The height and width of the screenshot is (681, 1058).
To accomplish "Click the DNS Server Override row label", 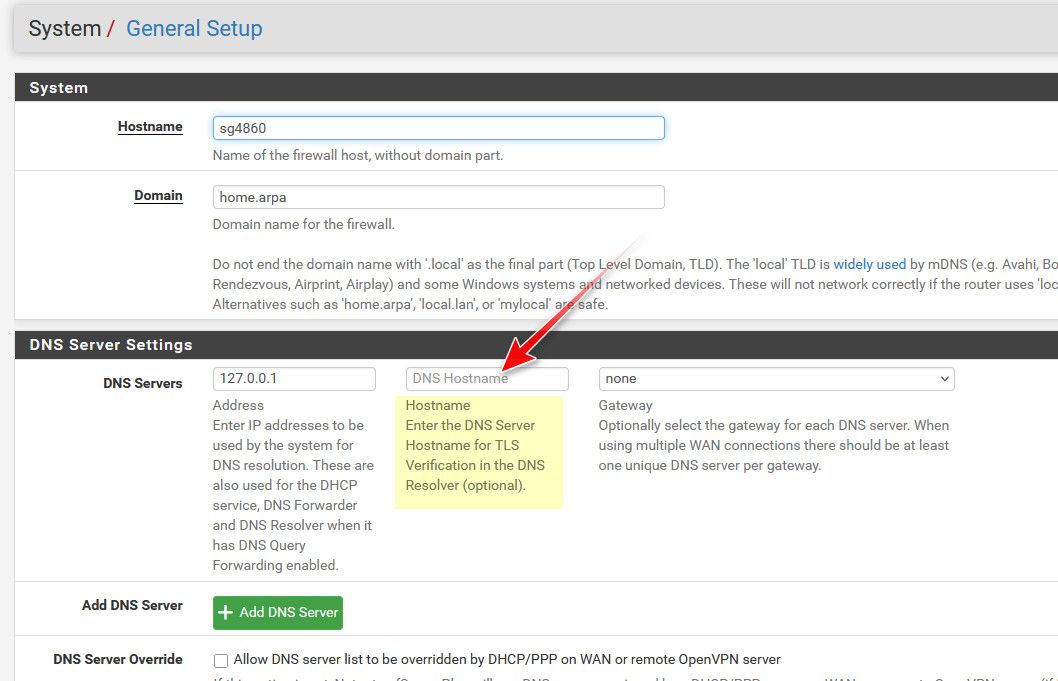I will coord(118,659).
